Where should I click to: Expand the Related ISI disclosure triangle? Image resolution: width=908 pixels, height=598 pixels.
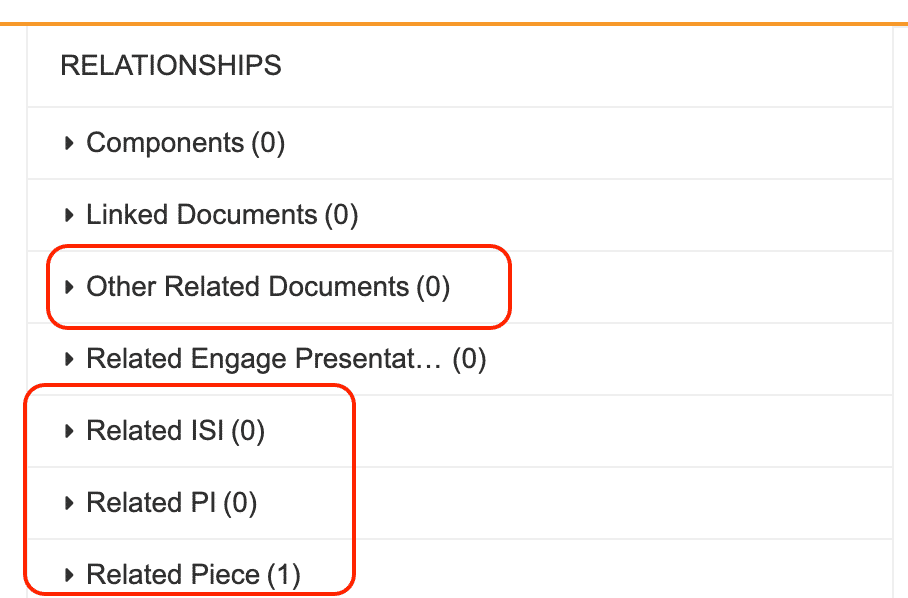click(69, 431)
